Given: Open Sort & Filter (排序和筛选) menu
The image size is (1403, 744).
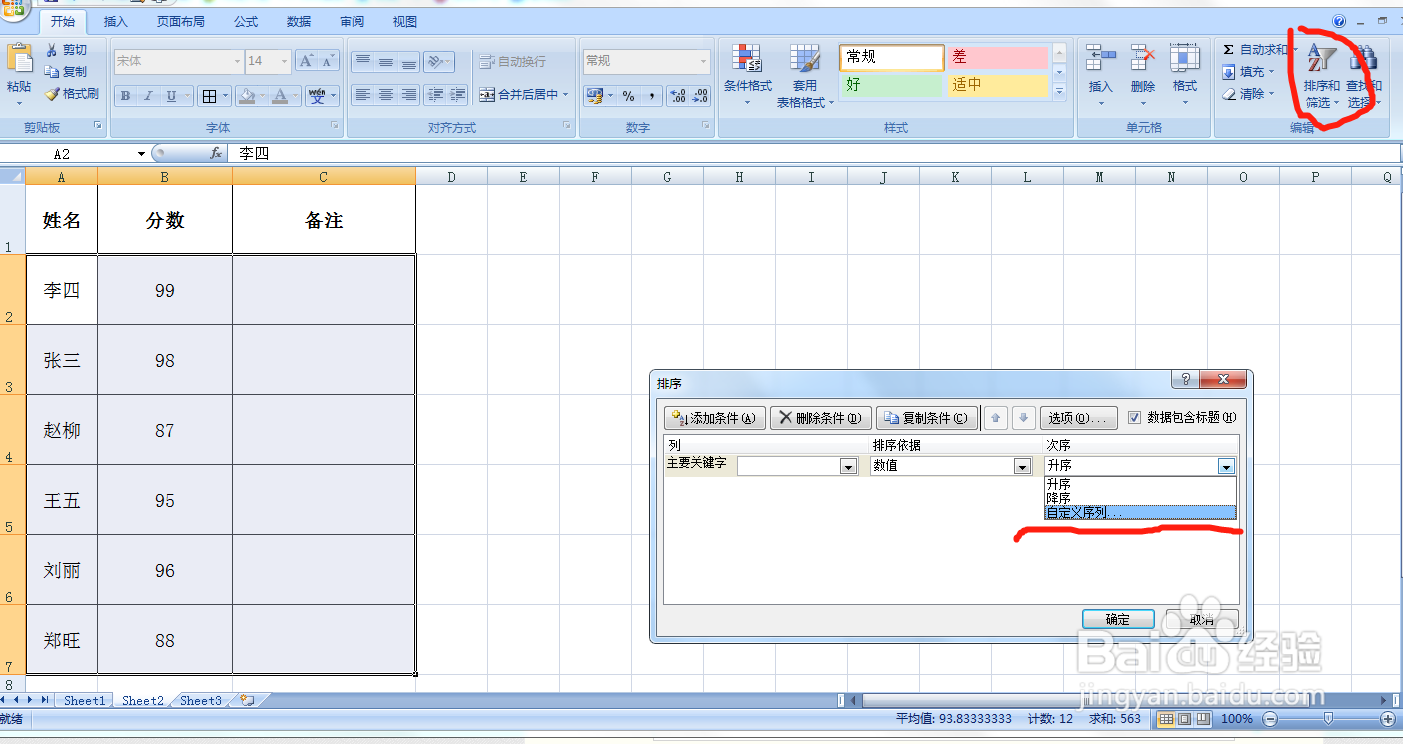Looking at the screenshot, I should [x=1322, y=75].
